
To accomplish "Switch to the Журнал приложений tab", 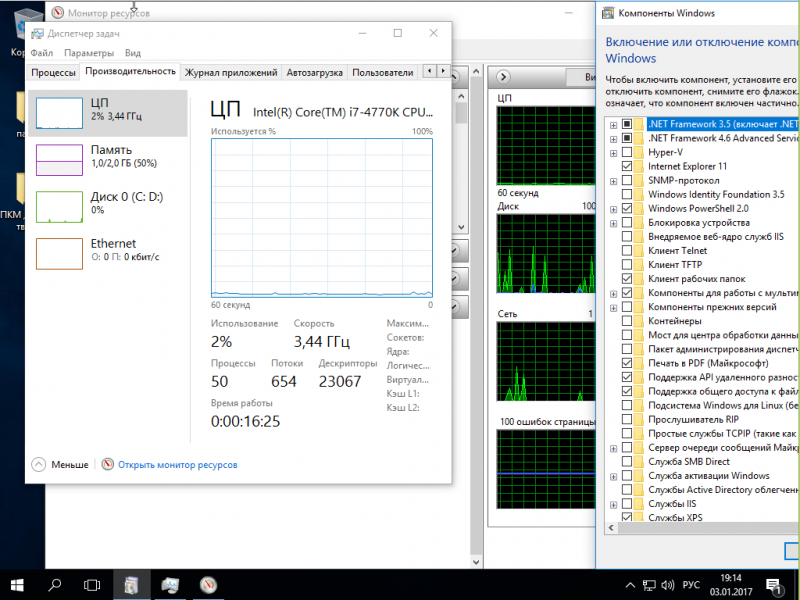I will (x=231, y=72).
